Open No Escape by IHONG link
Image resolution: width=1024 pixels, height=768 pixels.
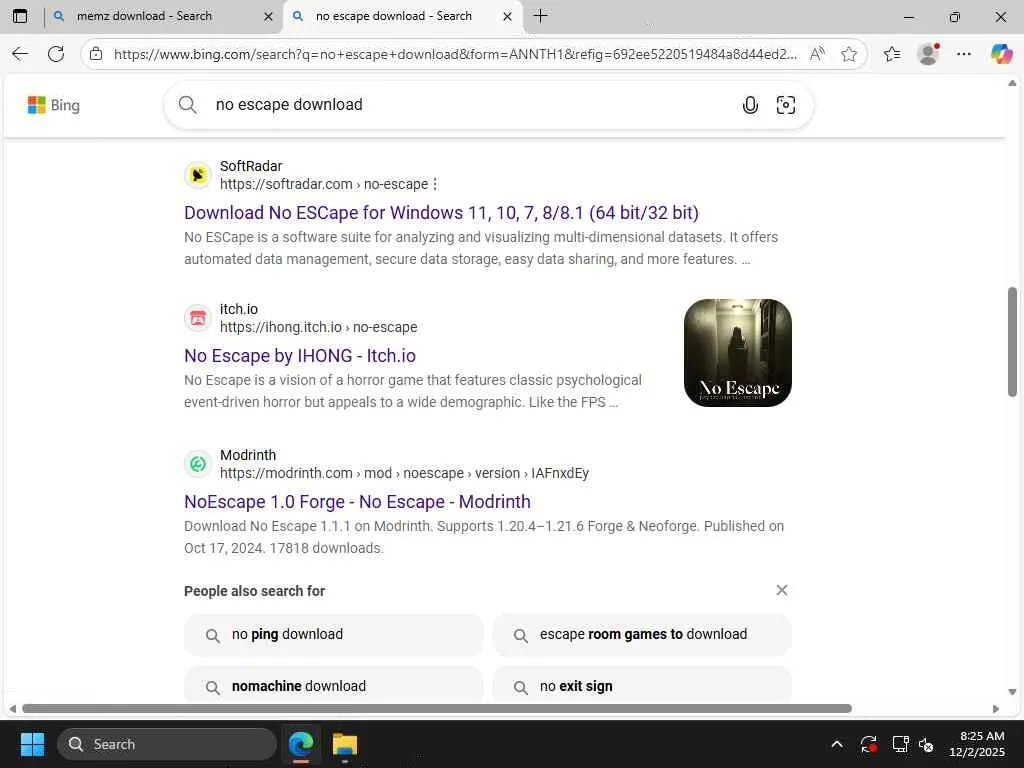[300, 356]
